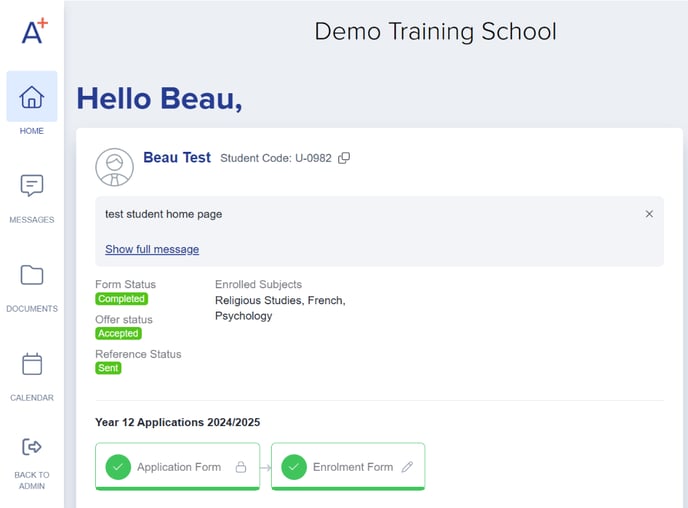Select the MESSAGES menu label
Viewport: 688px width, 508px height.
pos(32,220)
